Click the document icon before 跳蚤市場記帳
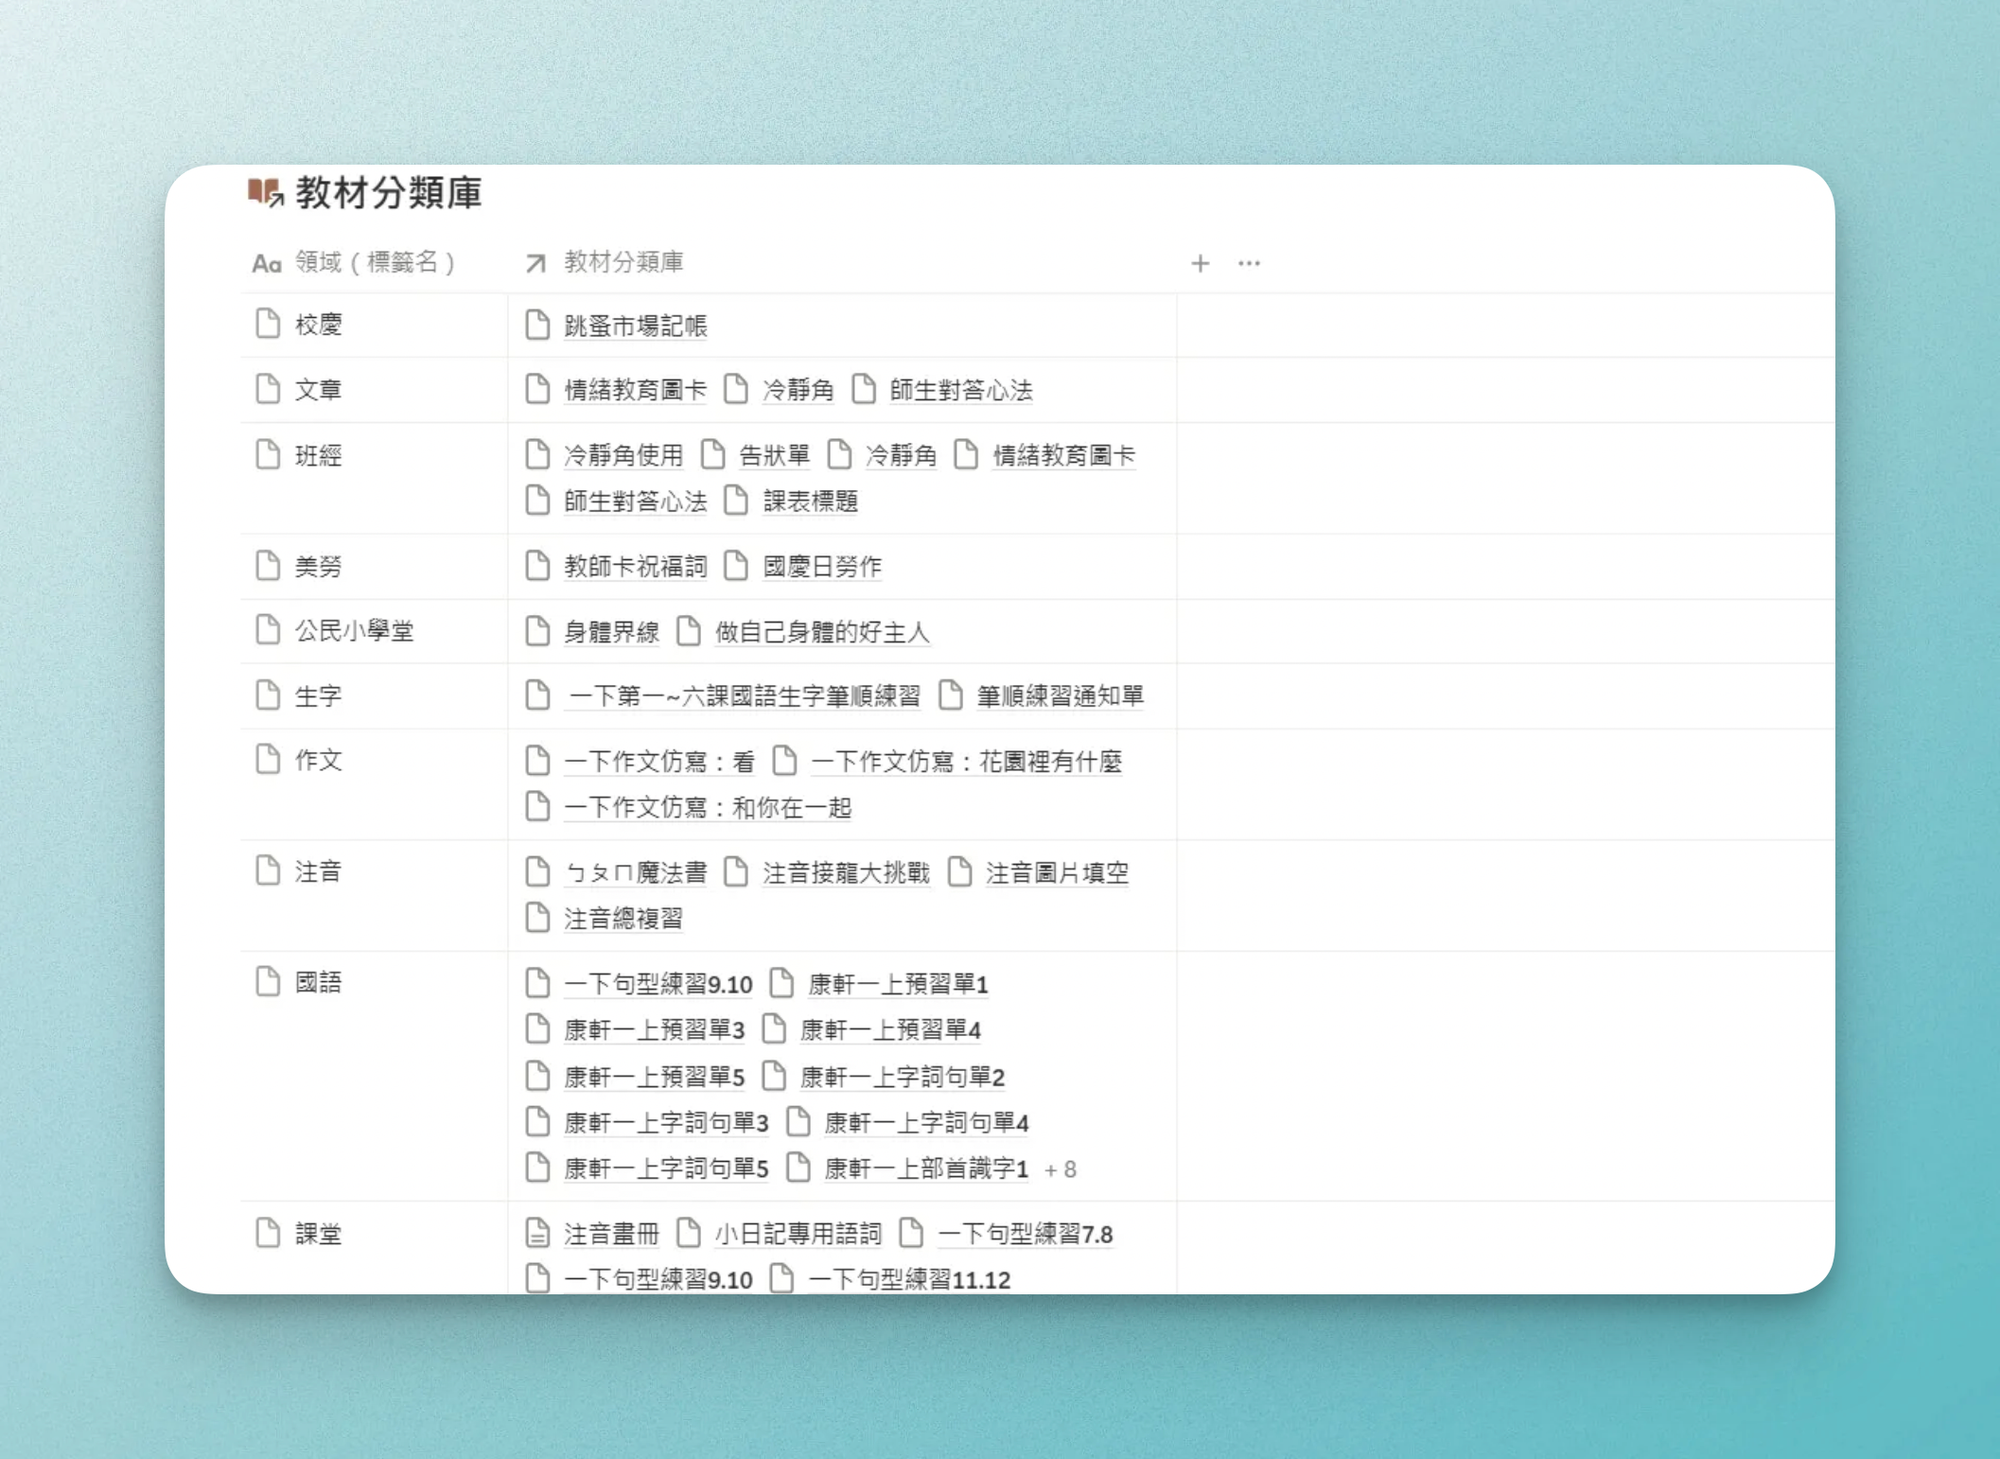The height and width of the screenshot is (1459, 2000). coord(536,325)
